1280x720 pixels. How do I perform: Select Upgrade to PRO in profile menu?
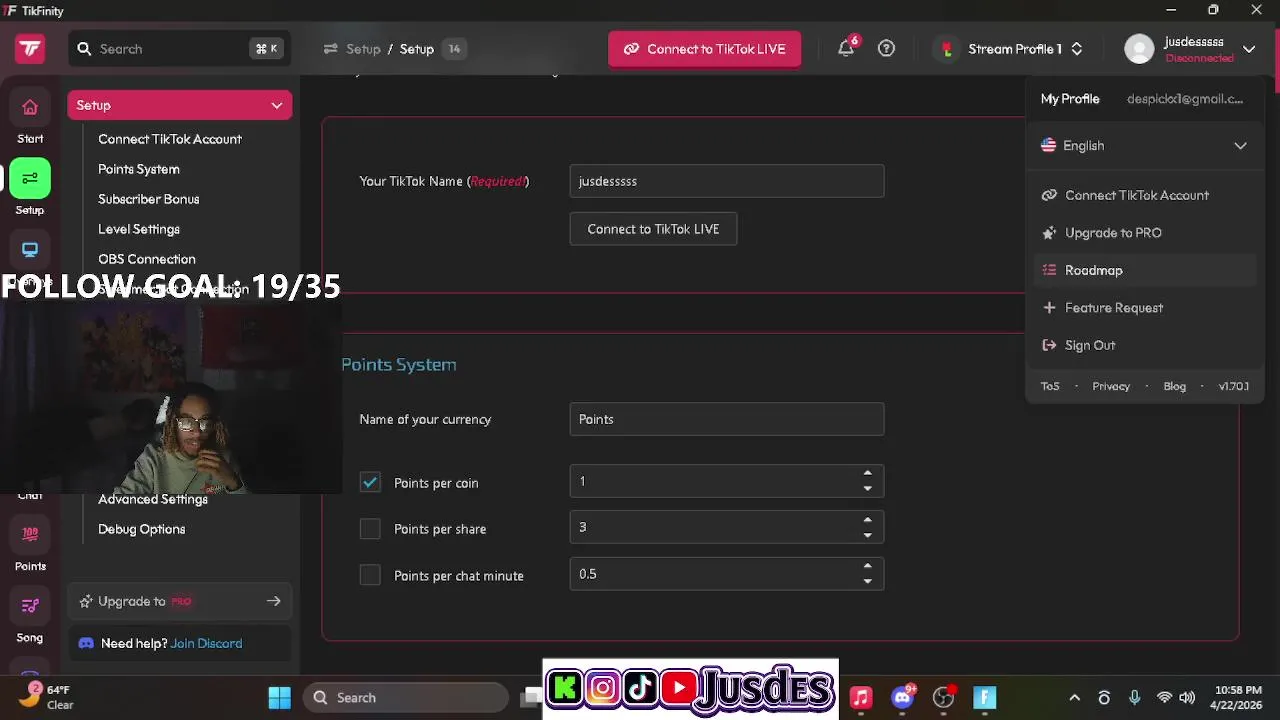point(1144,233)
